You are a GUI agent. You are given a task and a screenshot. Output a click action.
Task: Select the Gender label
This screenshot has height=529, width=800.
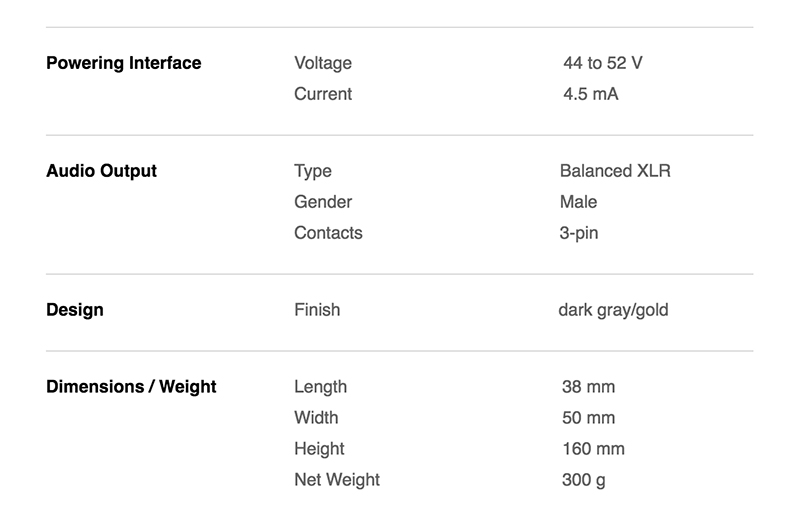323,202
